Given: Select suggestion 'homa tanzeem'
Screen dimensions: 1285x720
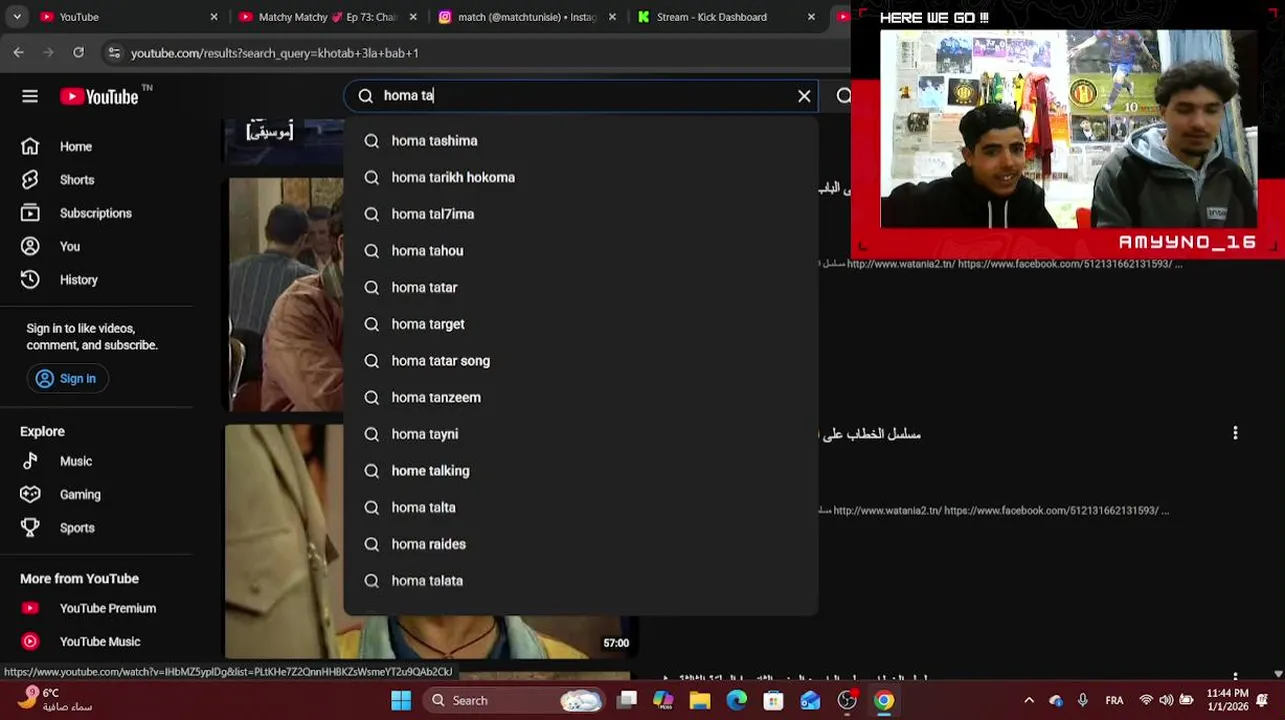Looking at the screenshot, I should point(580,397).
